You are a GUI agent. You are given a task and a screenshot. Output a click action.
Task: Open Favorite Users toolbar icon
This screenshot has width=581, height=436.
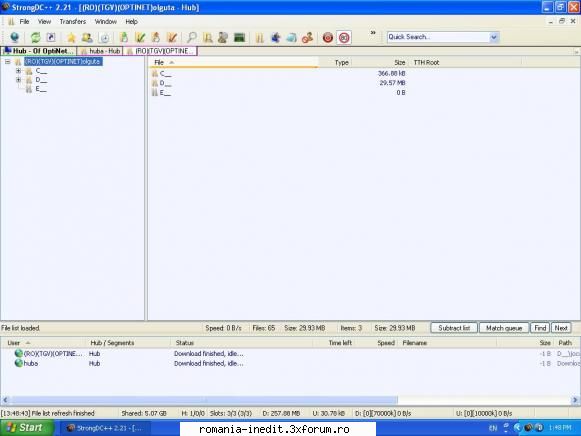87,37
